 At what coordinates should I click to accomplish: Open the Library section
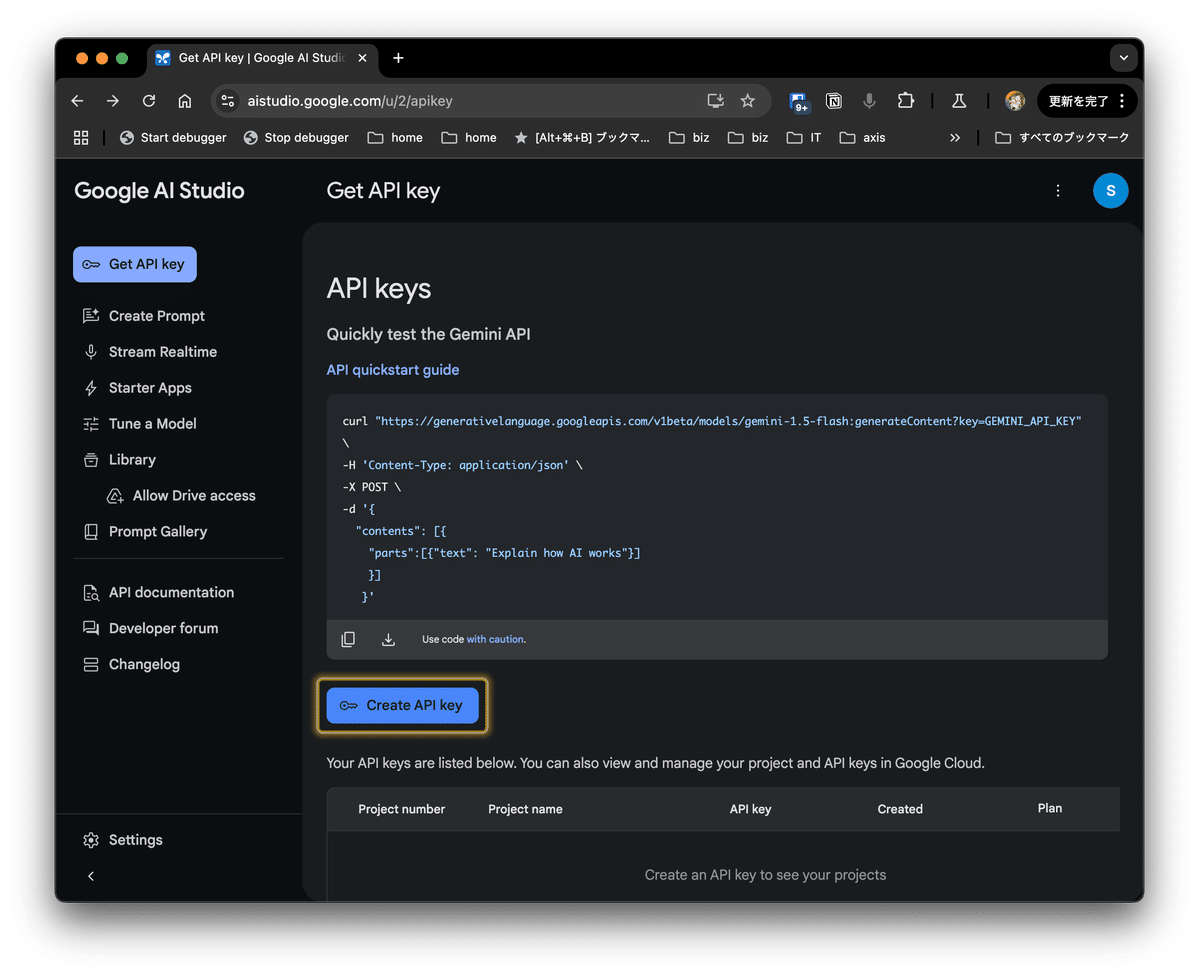pos(119,460)
